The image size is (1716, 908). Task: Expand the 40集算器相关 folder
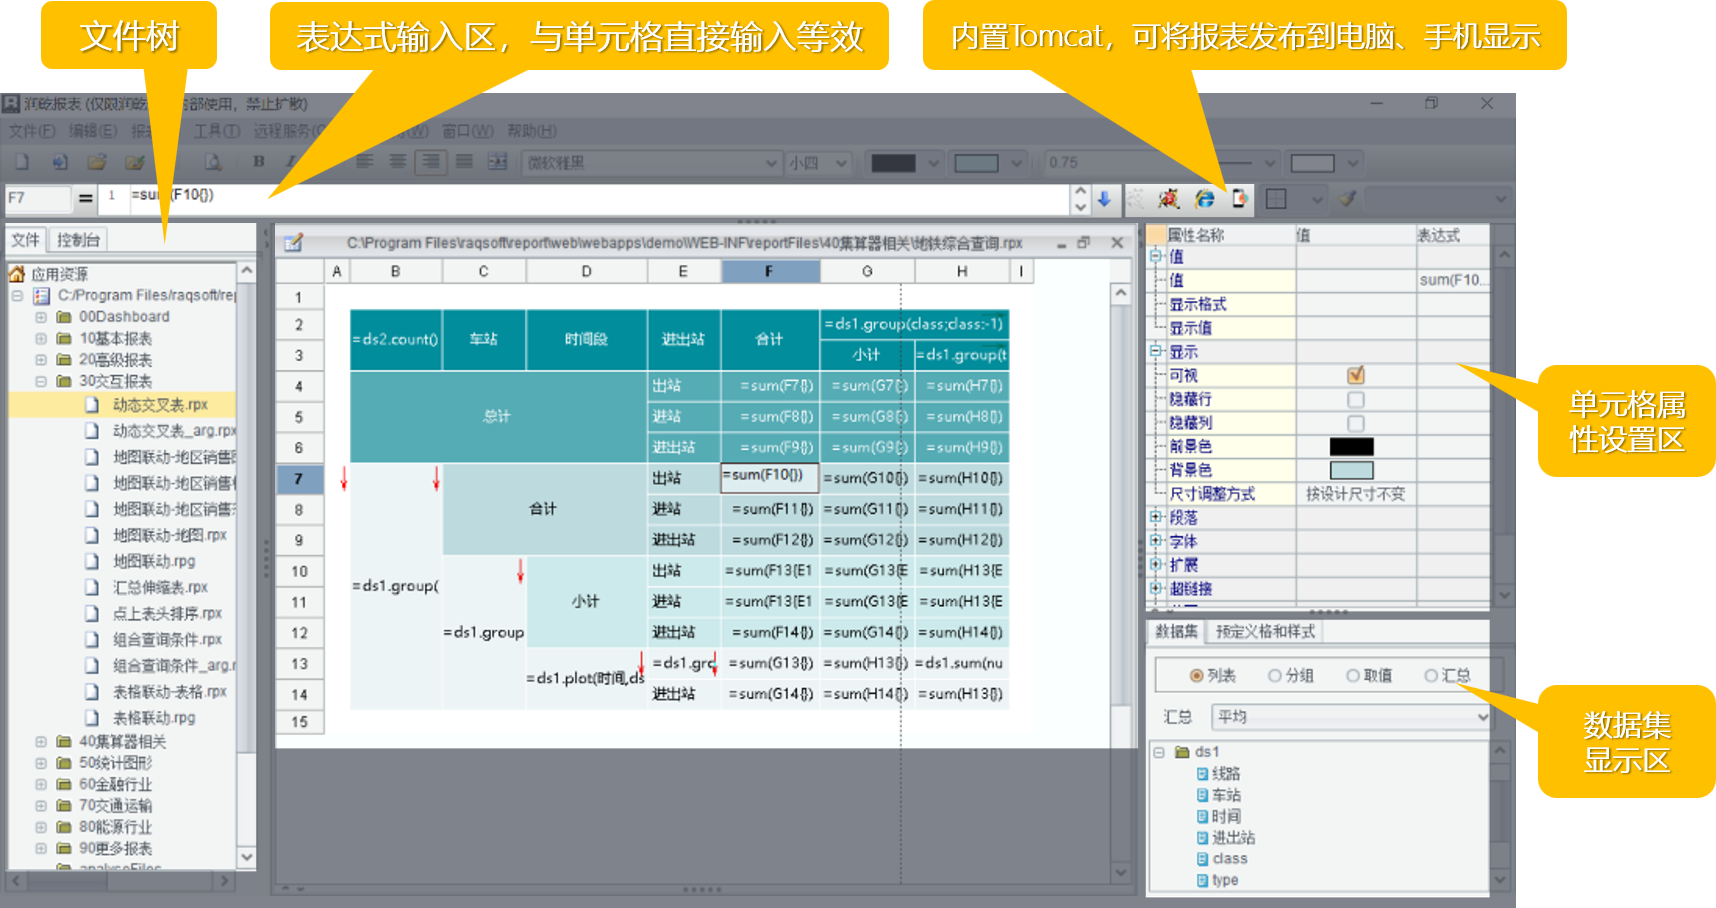point(41,742)
